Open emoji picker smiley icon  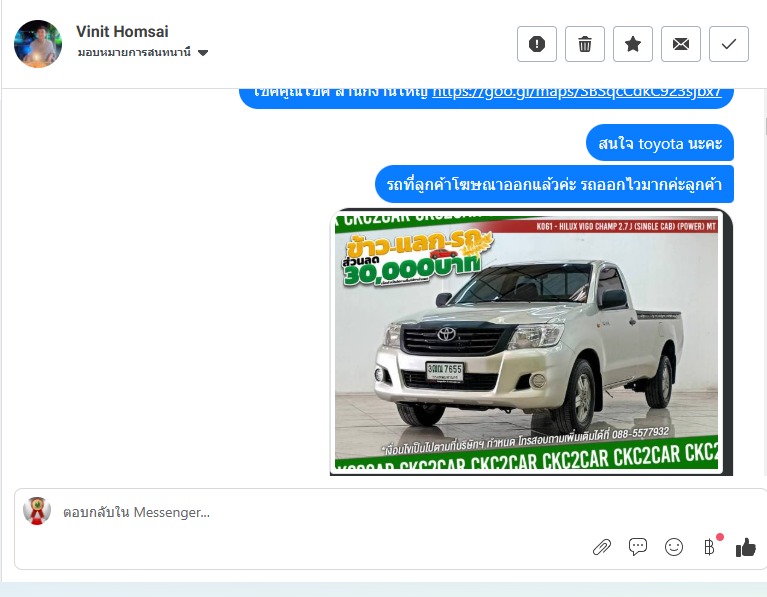[x=674, y=547]
